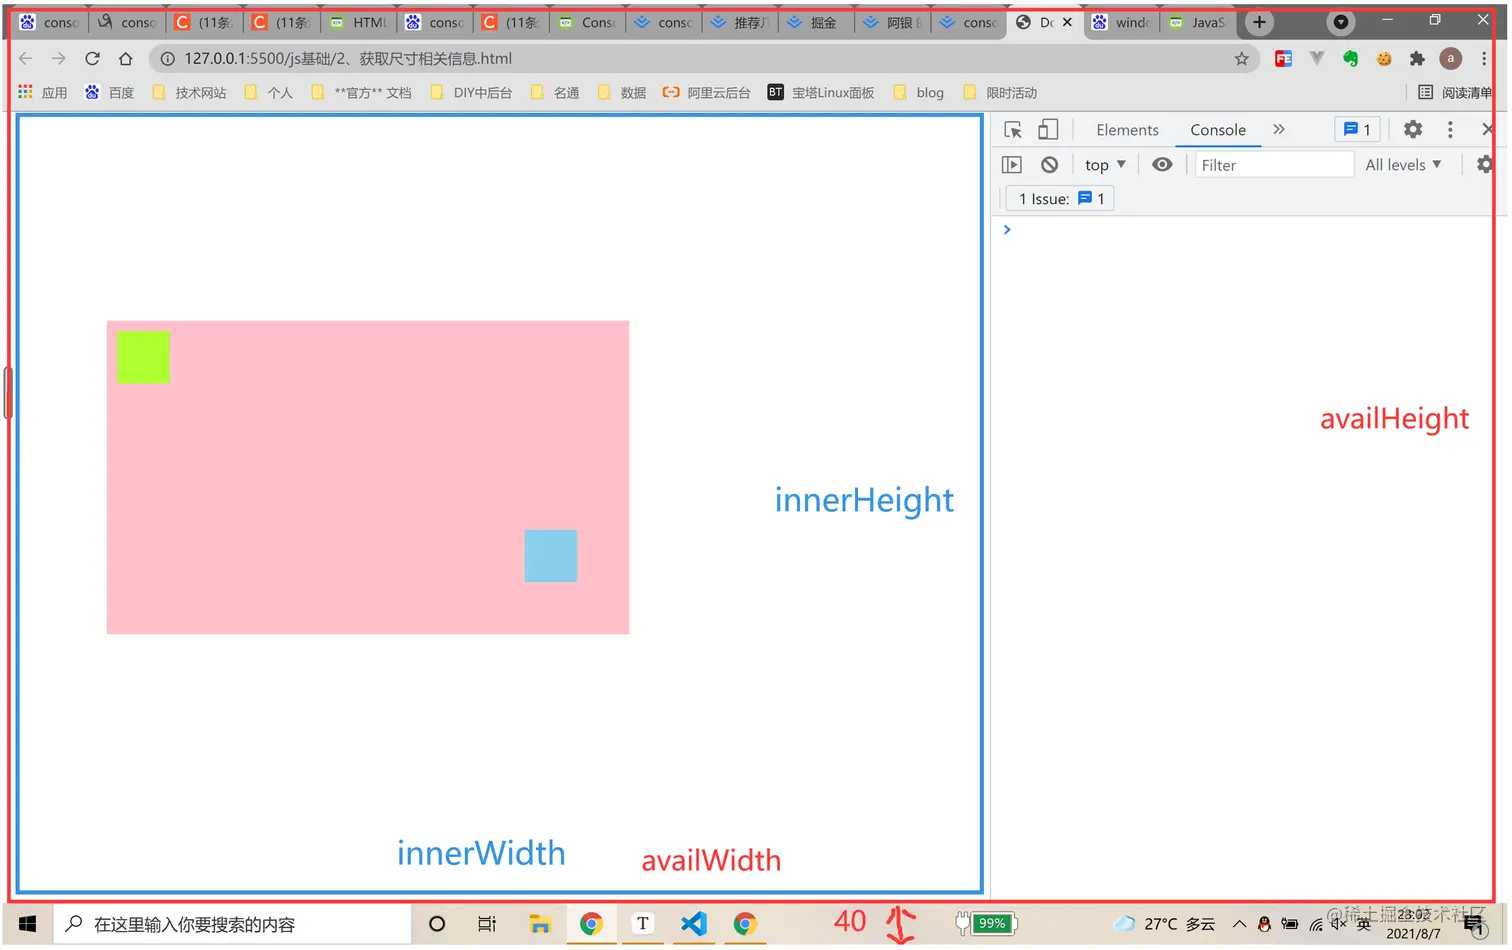Switch to the 掘金 browser tab
Viewport: 1512px width, 950px height.
[x=816, y=22]
